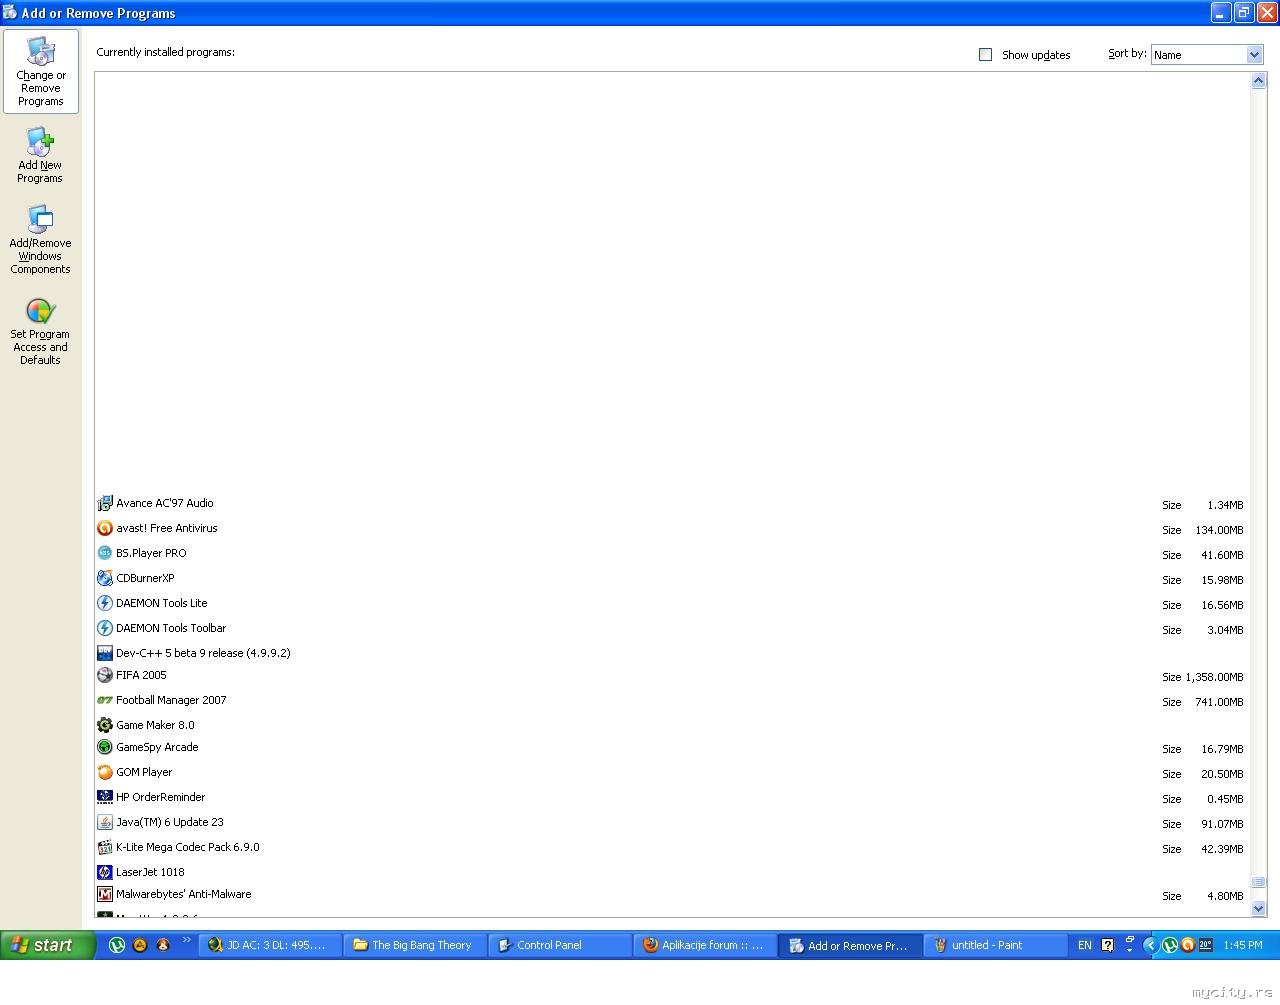1280x1005 pixels.
Task: Select K-Lite Mega Codec Pack 6.9.0 name
Action: 188,847
